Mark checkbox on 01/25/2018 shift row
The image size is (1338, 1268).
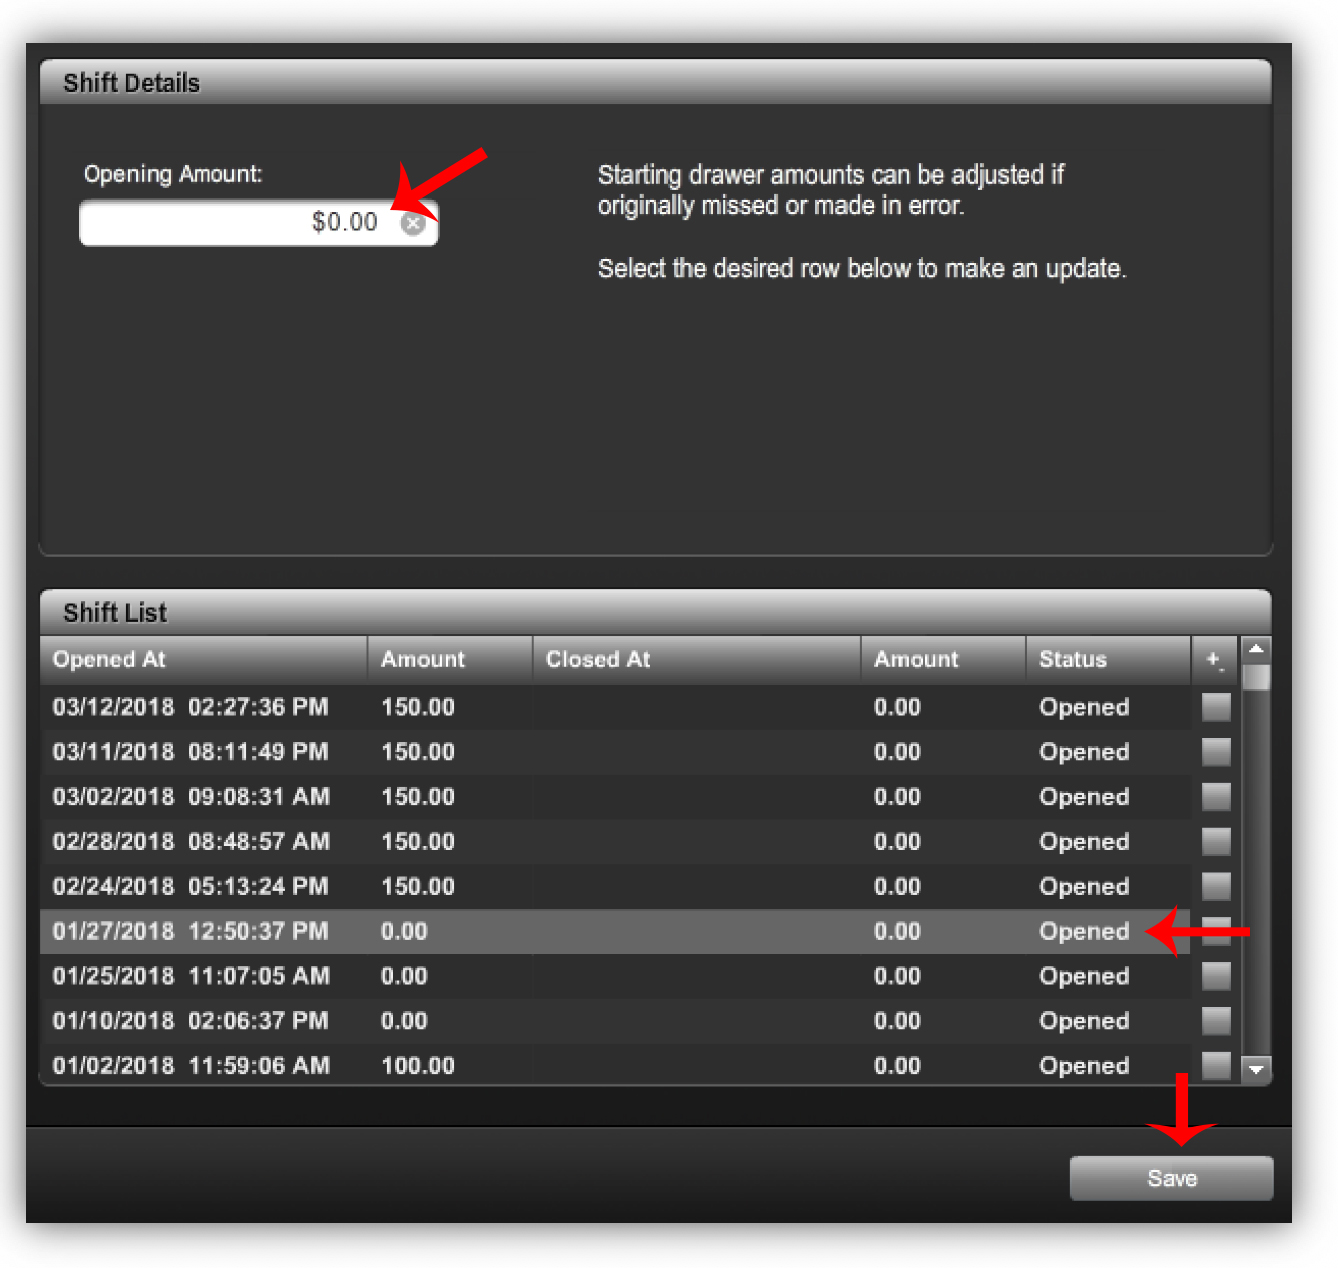(x=1215, y=976)
